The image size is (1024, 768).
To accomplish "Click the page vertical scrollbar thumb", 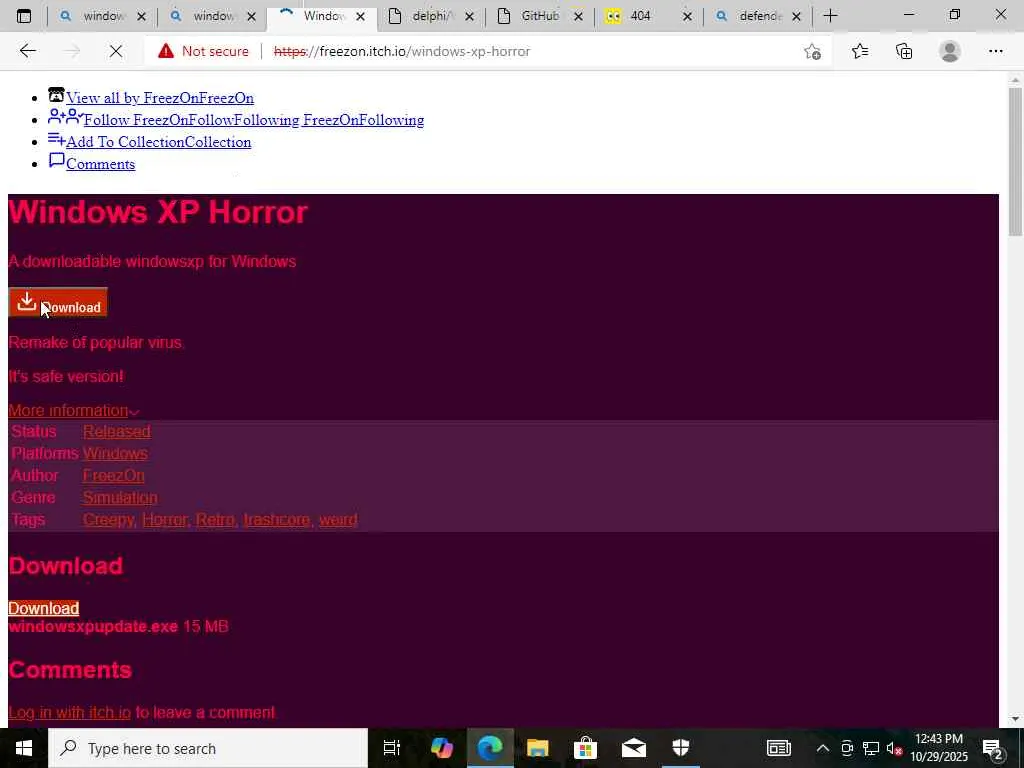I will 1015,161.
